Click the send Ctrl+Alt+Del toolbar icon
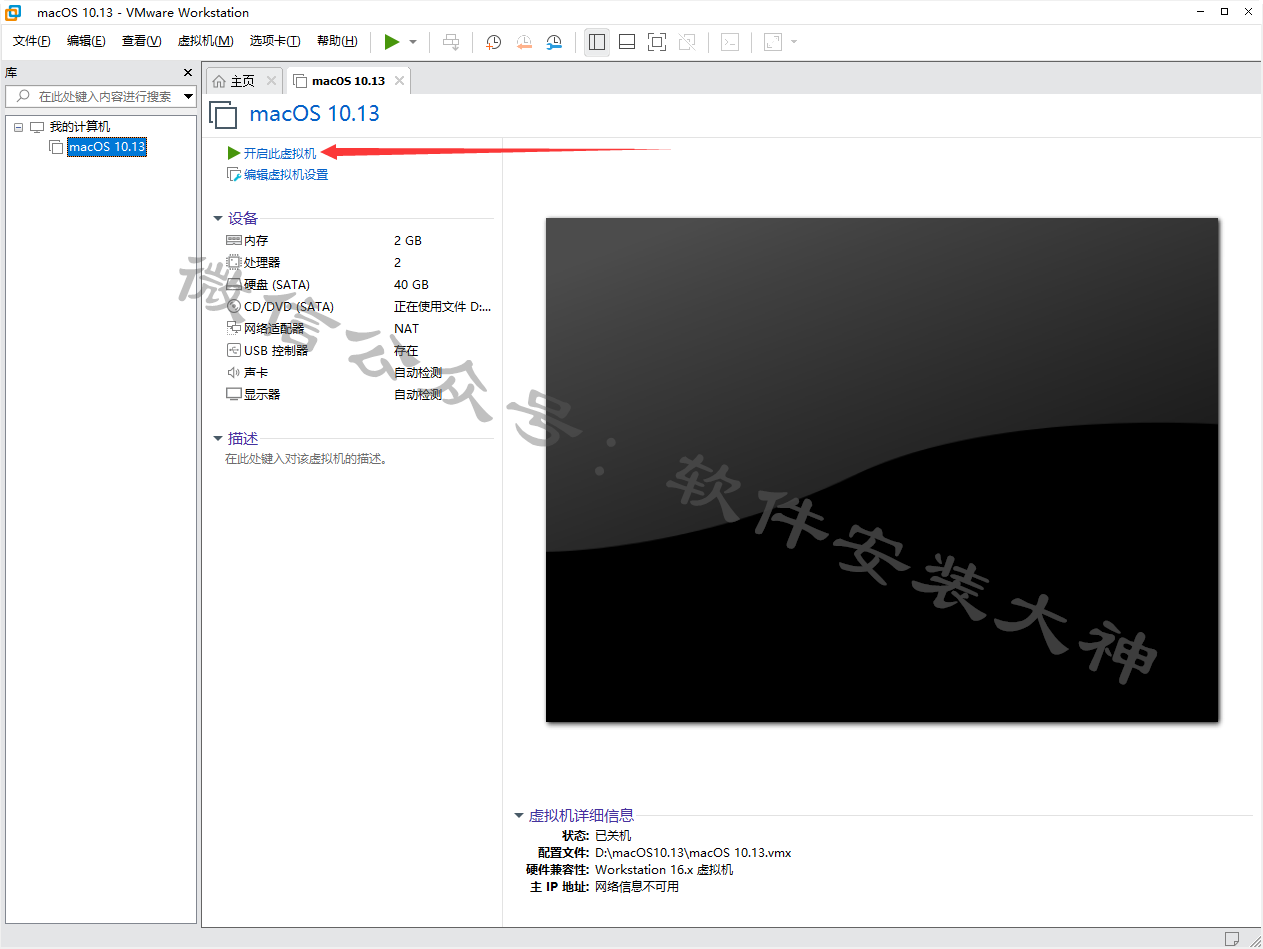The width and height of the screenshot is (1263, 949). coord(451,42)
